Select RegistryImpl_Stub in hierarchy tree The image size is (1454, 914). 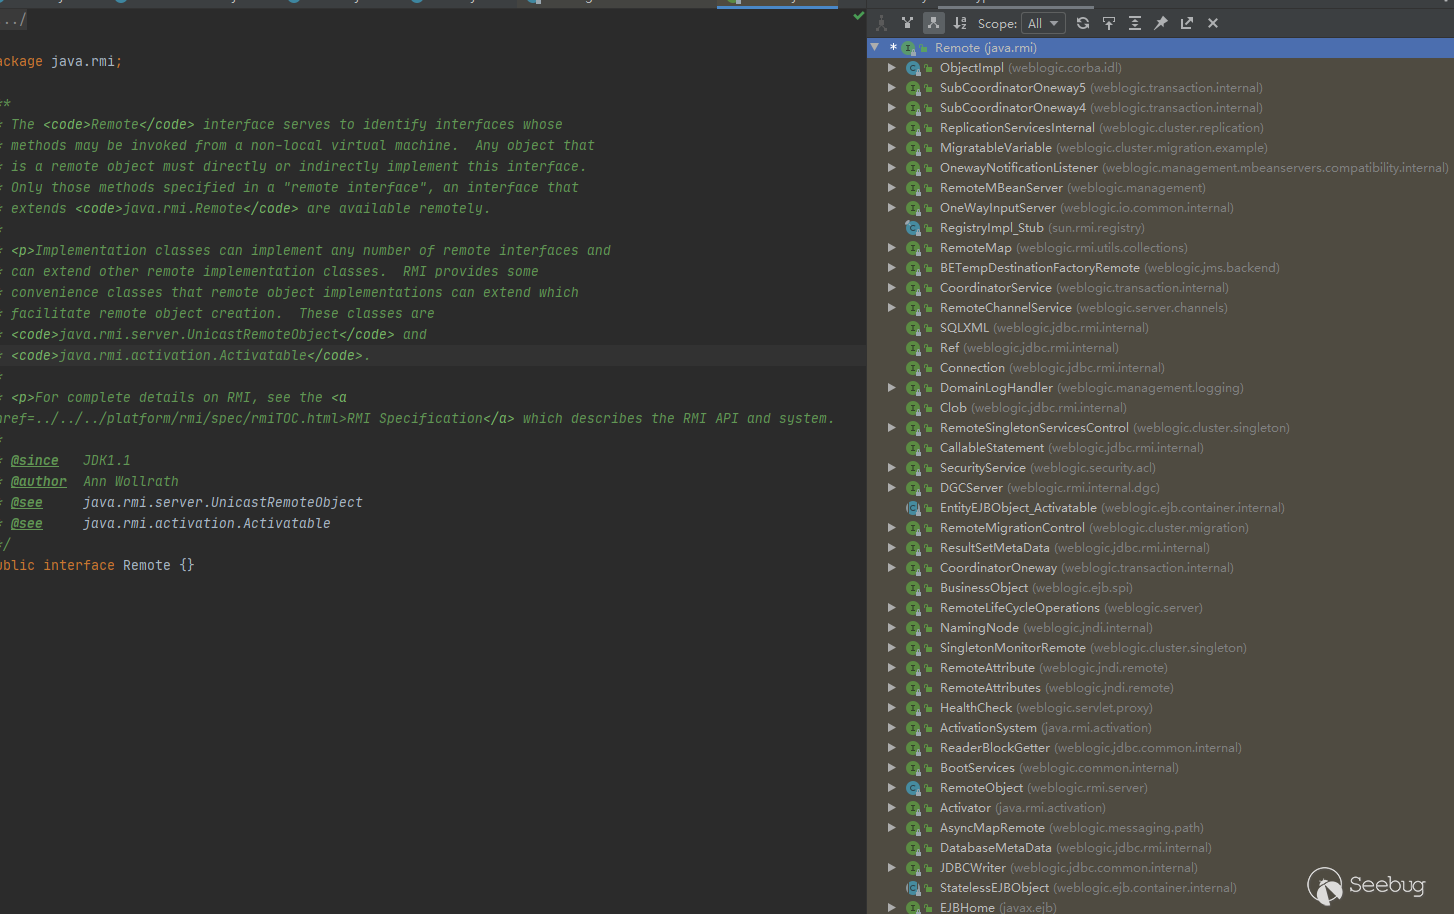(991, 228)
